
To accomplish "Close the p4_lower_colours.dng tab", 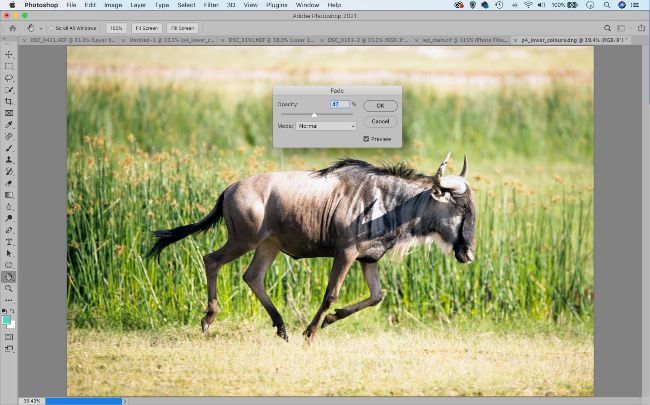I will (x=516, y=40).
